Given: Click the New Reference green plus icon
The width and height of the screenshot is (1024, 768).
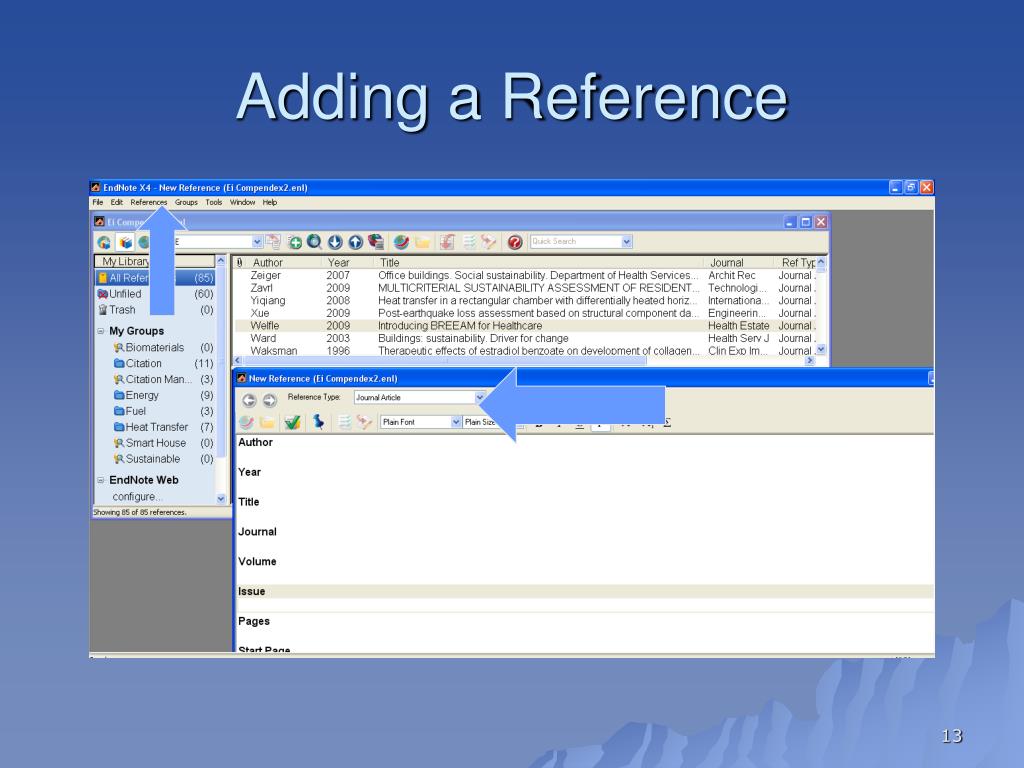Looking at the screenshot, I should coord(295,242).
